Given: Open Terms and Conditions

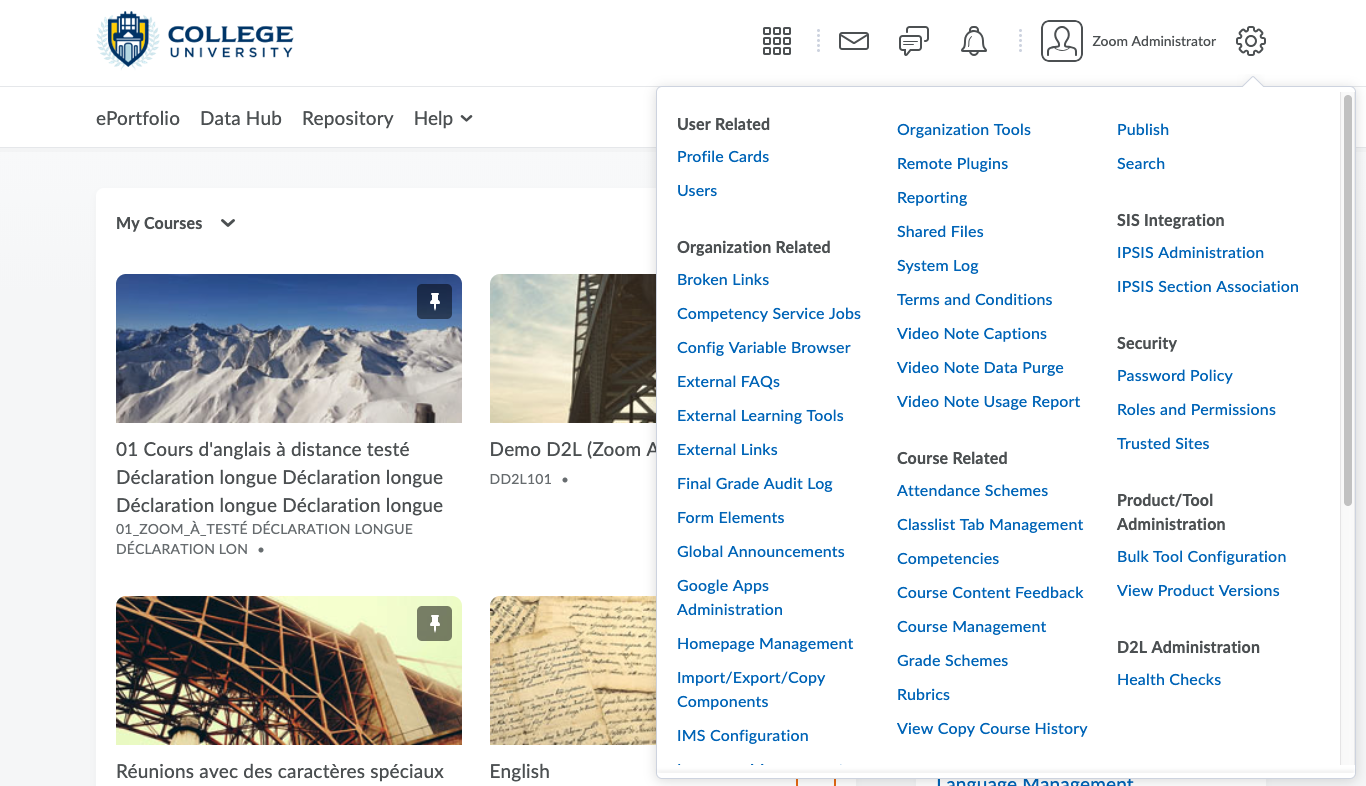Looking at the screenshot, I should [975, 300].
